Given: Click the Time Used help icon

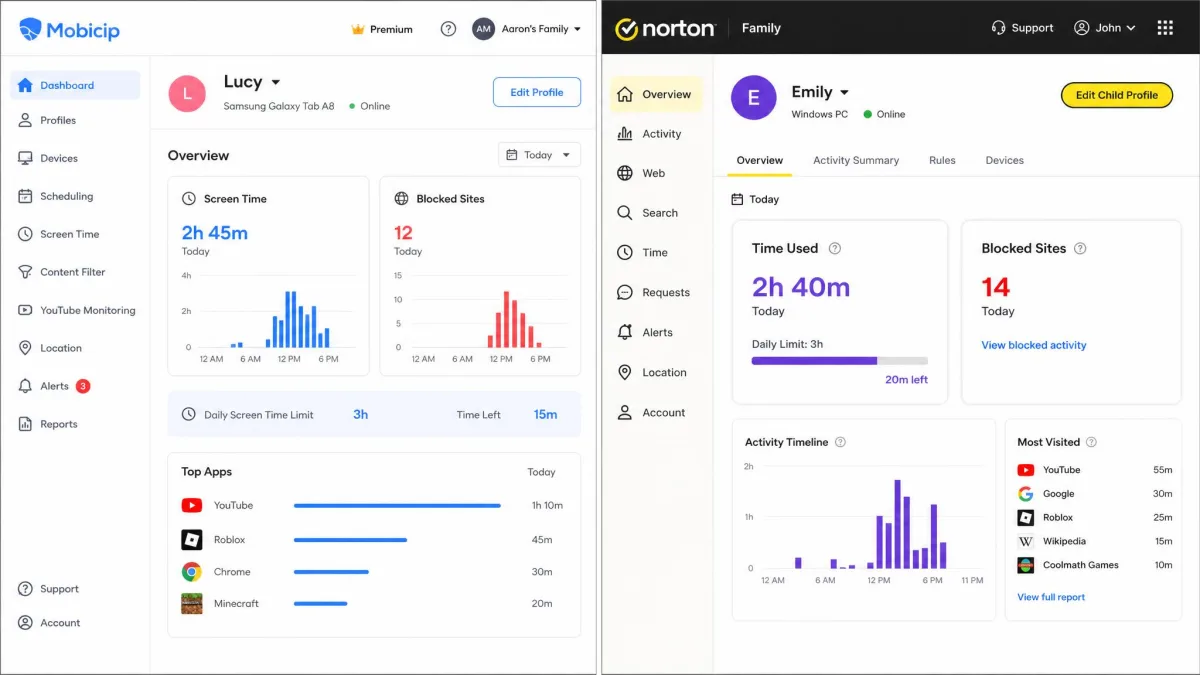Looking at the screenshot, I should coord(835,248).
